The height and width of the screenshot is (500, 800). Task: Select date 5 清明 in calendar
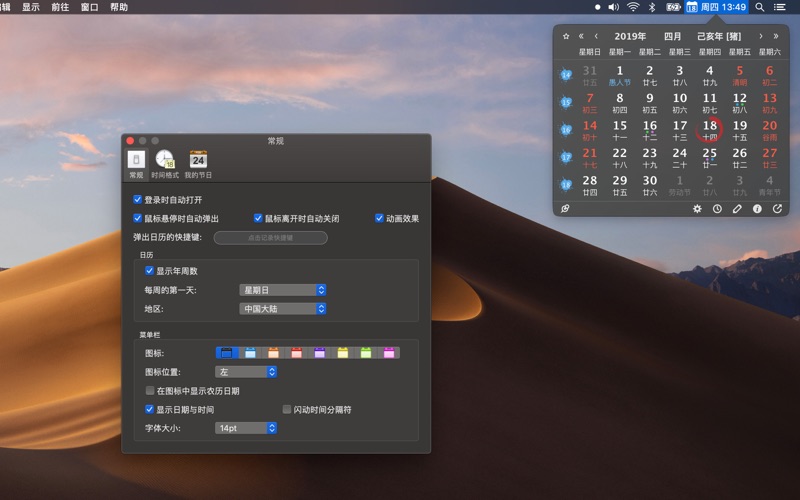740,75
